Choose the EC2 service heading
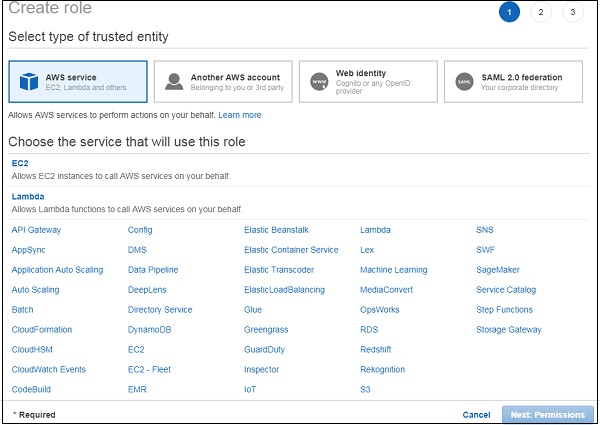600x425 pixels. 21,163
